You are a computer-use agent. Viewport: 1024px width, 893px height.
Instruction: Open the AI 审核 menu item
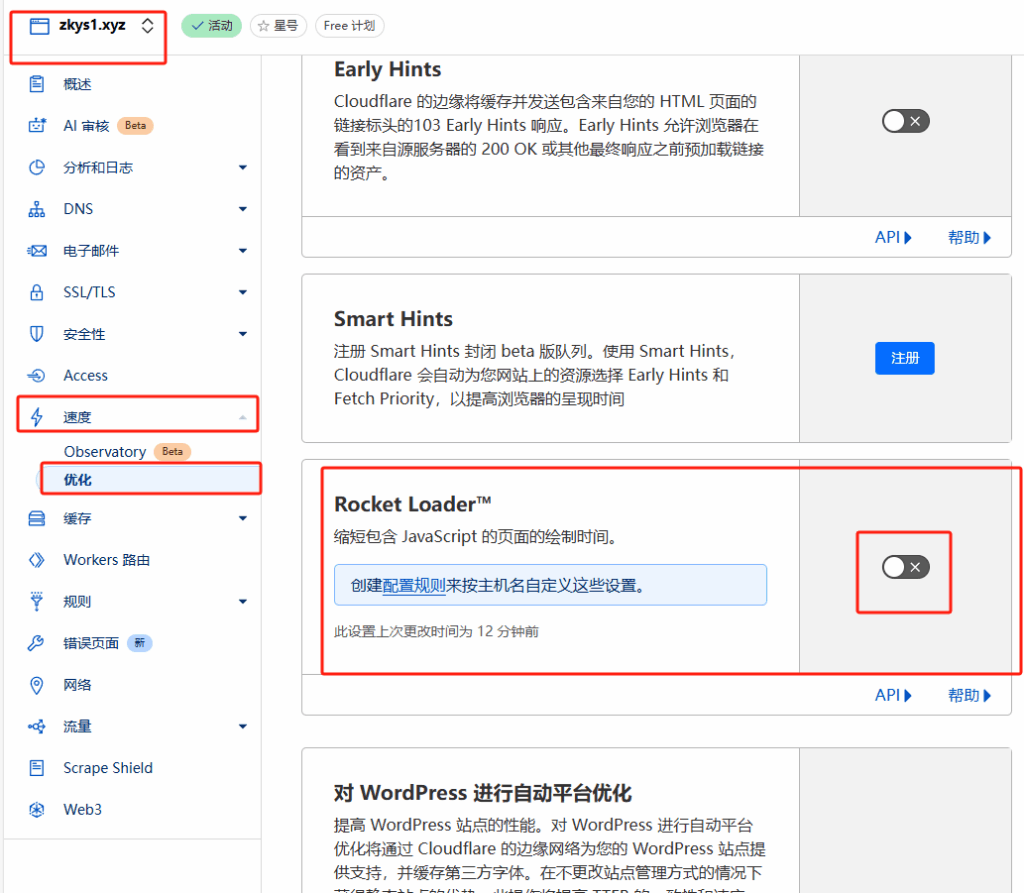click(x=86, y=126)
